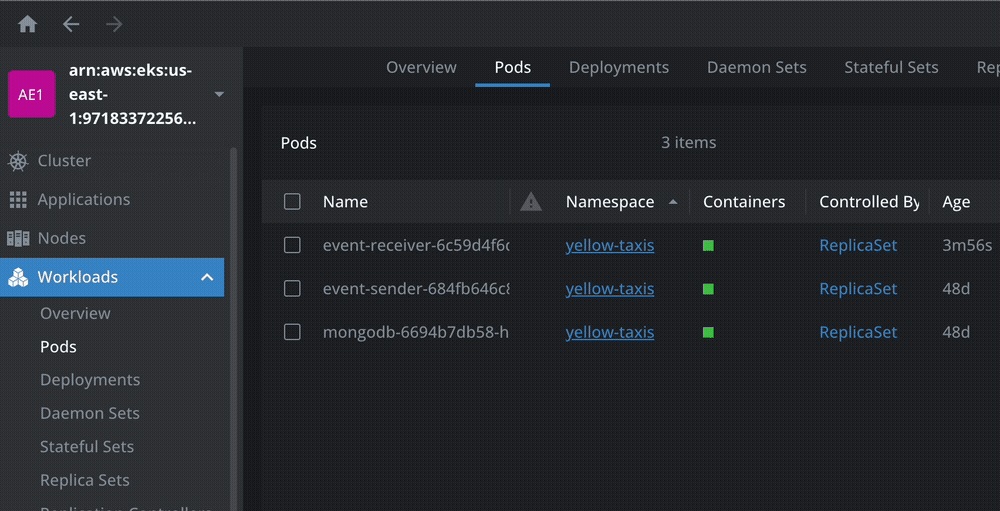The width and height of the screenshot is (1000, 511).
Task: Open Stateful Sets in the sidebar
Action: coord(87,447)
